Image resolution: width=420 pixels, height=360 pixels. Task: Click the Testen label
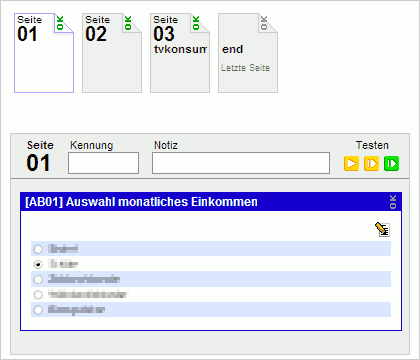coord(372,145)
